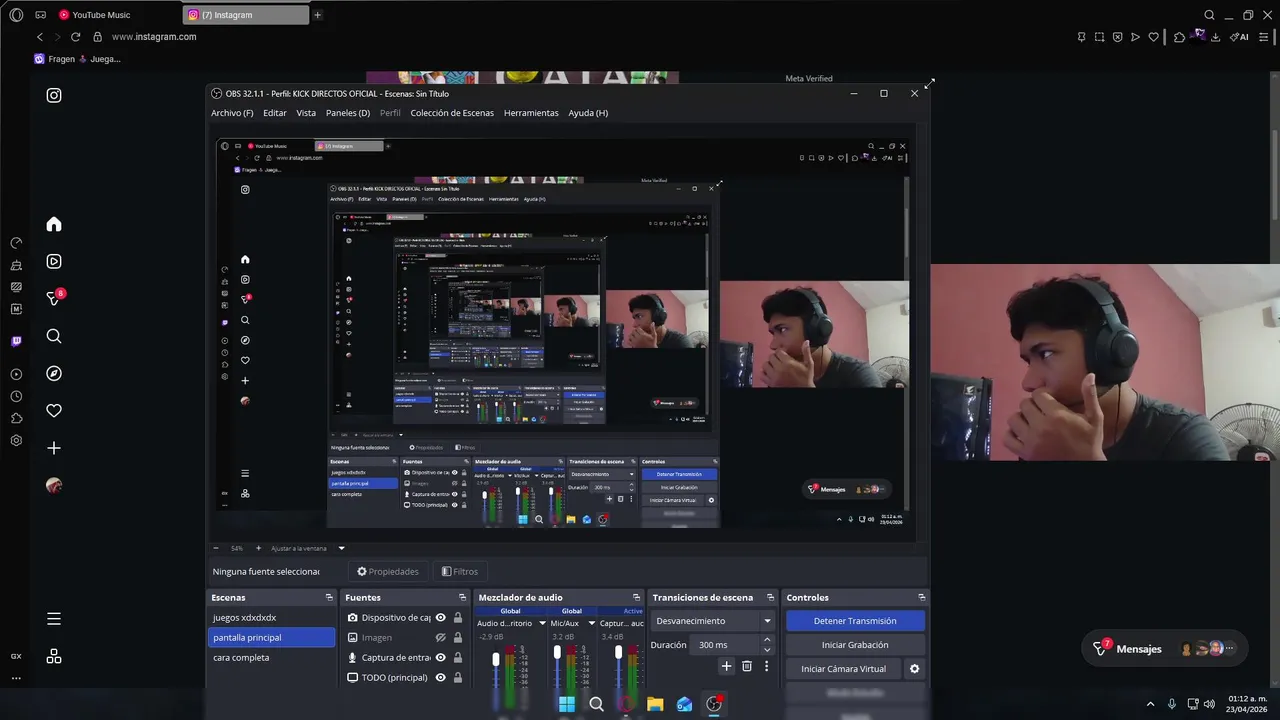The image size is (1280, 720).
Task: Open Instagram search magnifier in sidebar
Action: click(54, 336)
